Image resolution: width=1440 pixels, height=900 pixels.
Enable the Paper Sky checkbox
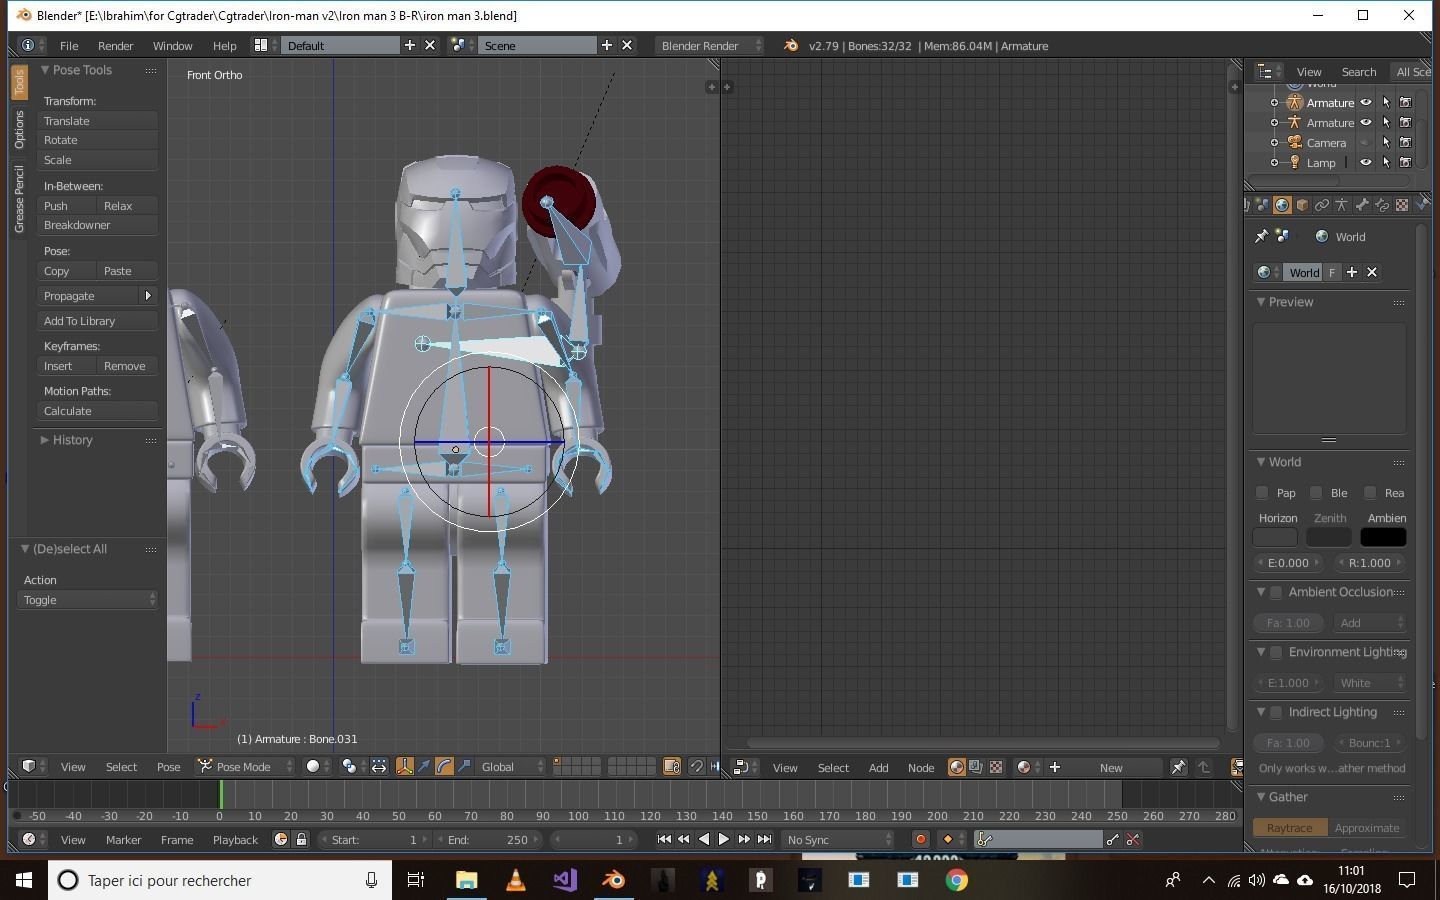[x=1262, y=493]
